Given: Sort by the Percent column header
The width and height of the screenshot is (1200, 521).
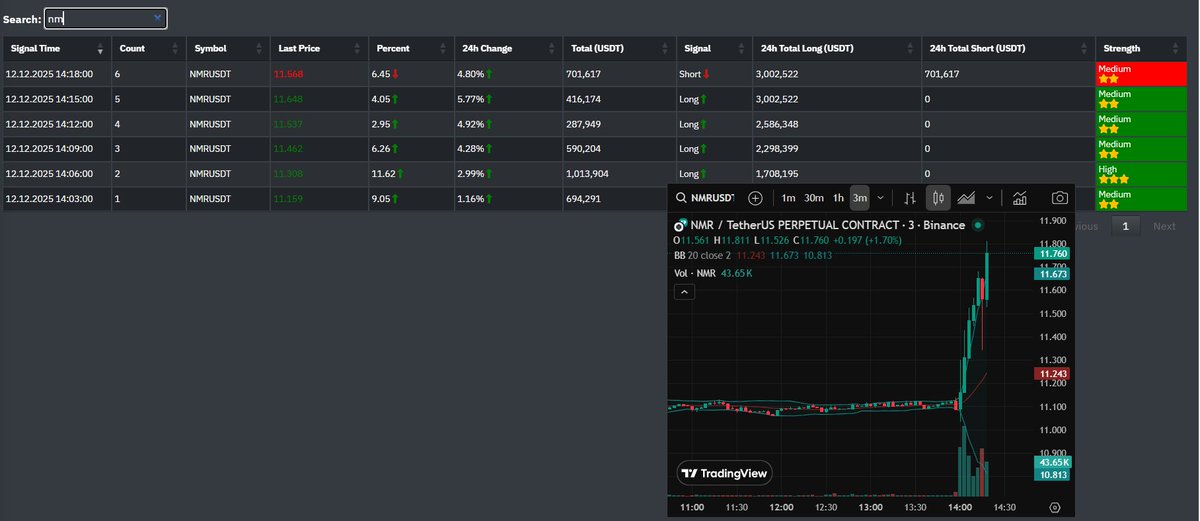Looking at the screenshot, I should pos(410,49).
